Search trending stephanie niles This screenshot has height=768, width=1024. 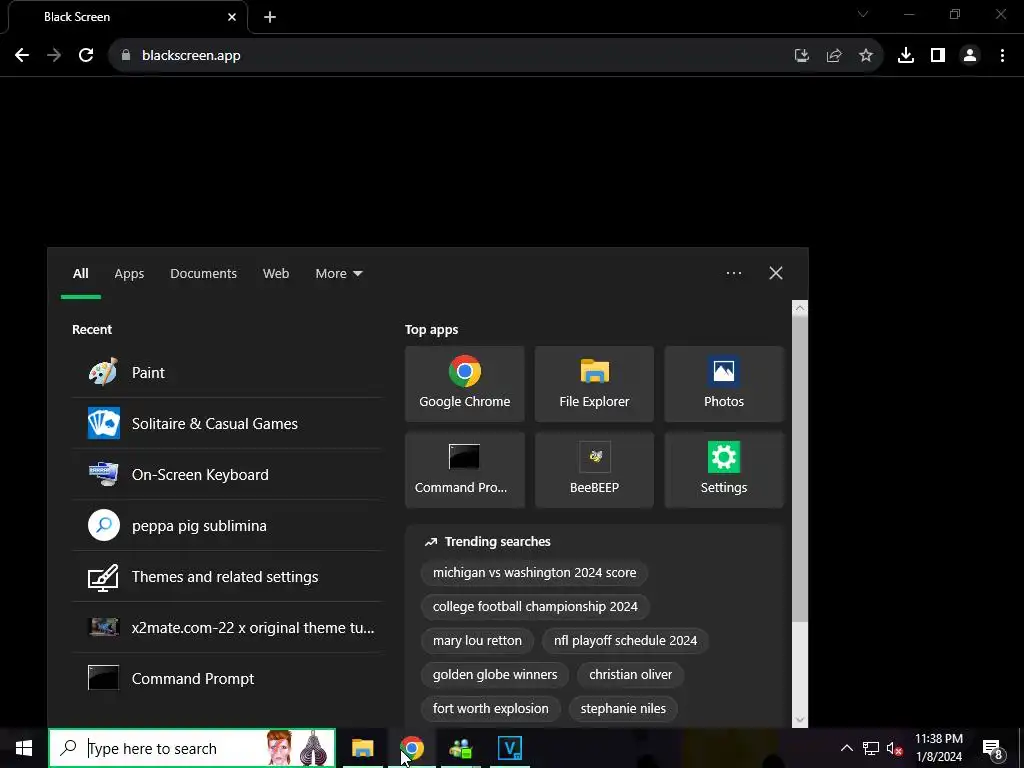[623, 709]
